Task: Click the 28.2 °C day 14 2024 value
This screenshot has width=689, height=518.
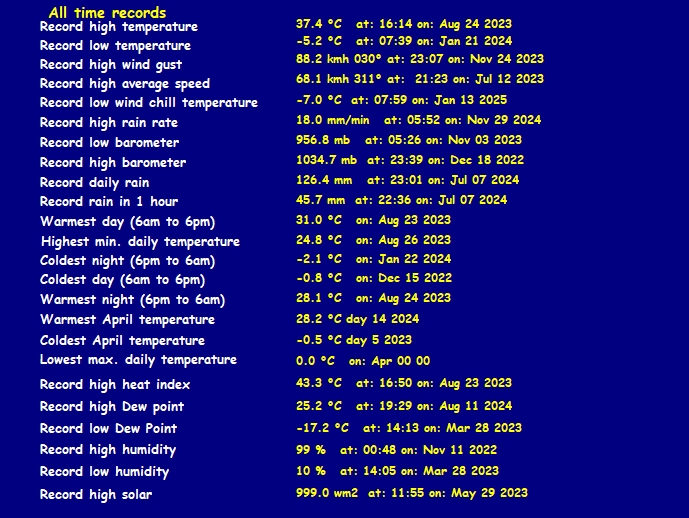Action: point(357,319)
